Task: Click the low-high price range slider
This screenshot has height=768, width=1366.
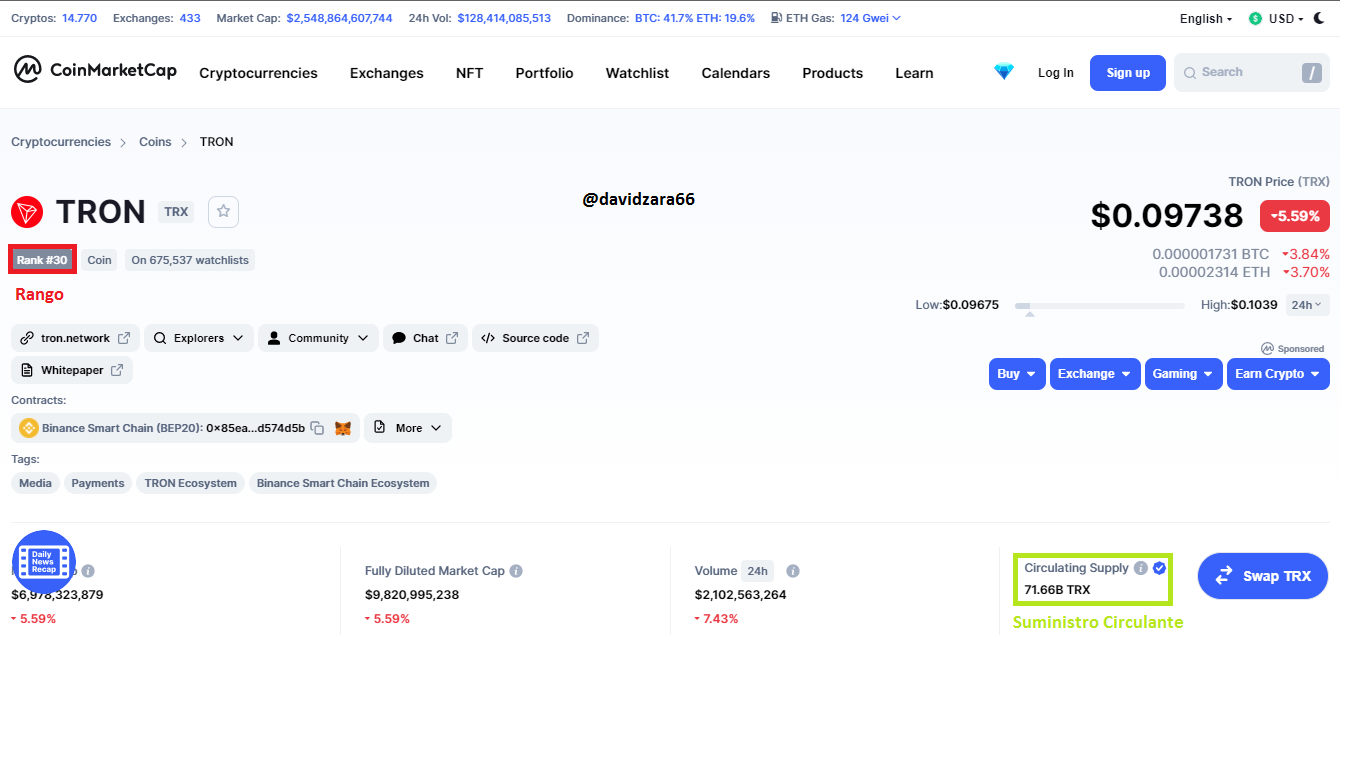Action: click(x=1100, y=306)
